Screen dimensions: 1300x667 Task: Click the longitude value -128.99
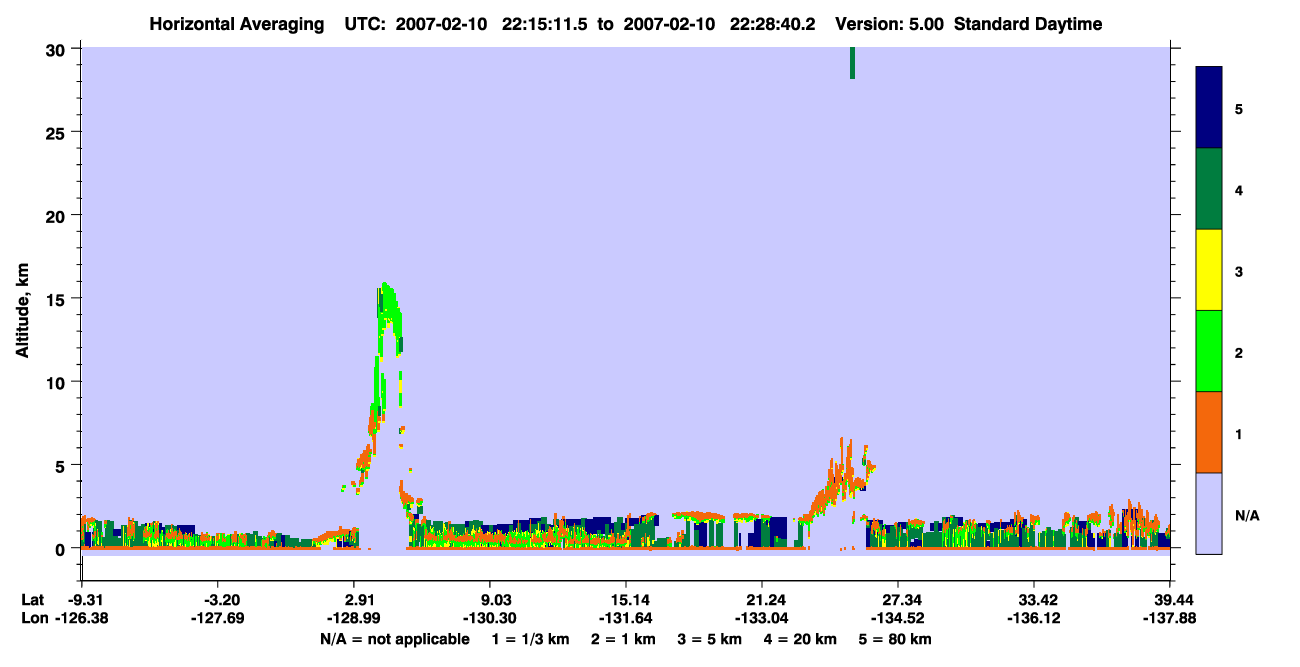pos(354,619)
